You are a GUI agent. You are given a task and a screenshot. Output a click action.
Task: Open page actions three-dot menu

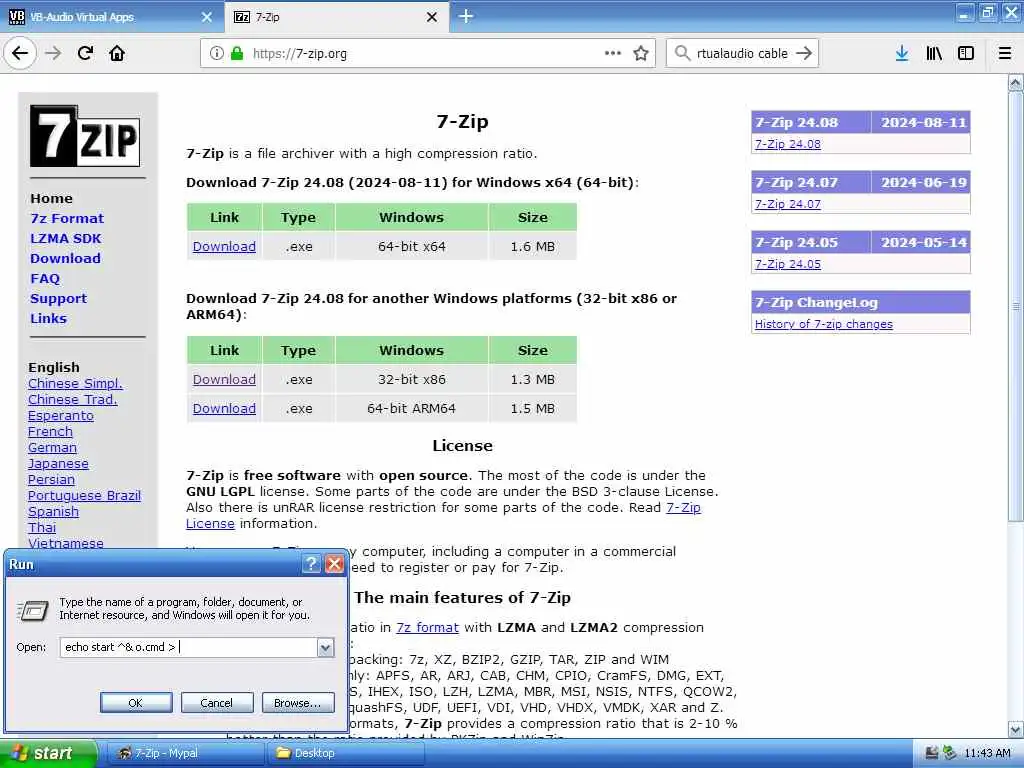(x=613, y=54)
